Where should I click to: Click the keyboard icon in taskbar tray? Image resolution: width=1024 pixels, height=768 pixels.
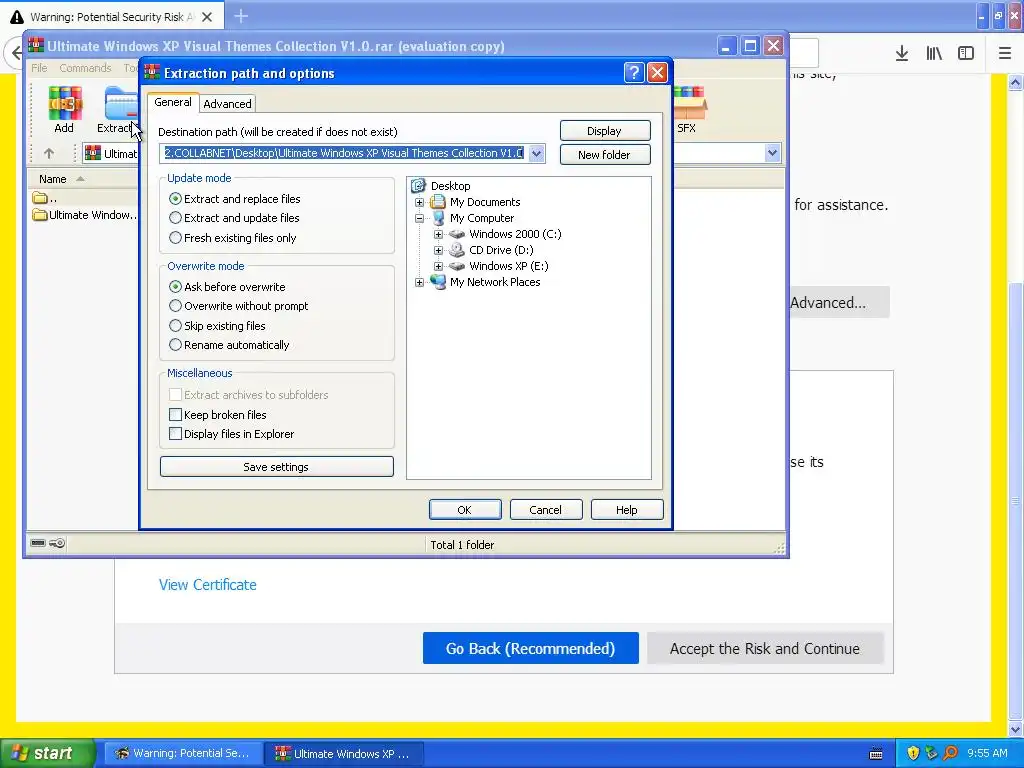[876, 754]
